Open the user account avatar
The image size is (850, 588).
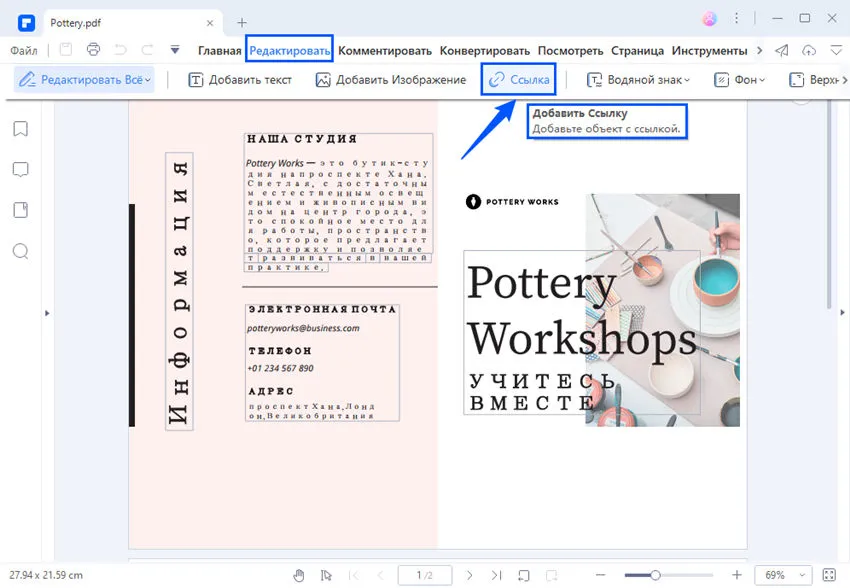[709, 18]
